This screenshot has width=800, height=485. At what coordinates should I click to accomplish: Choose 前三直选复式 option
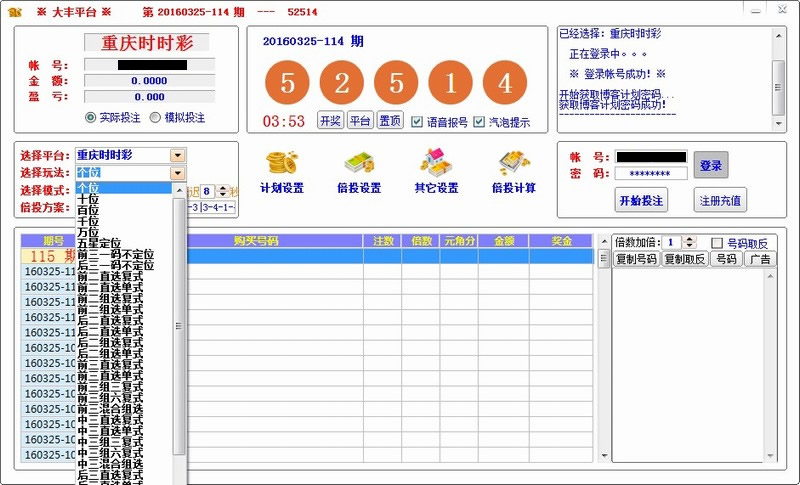coord(124,365)
